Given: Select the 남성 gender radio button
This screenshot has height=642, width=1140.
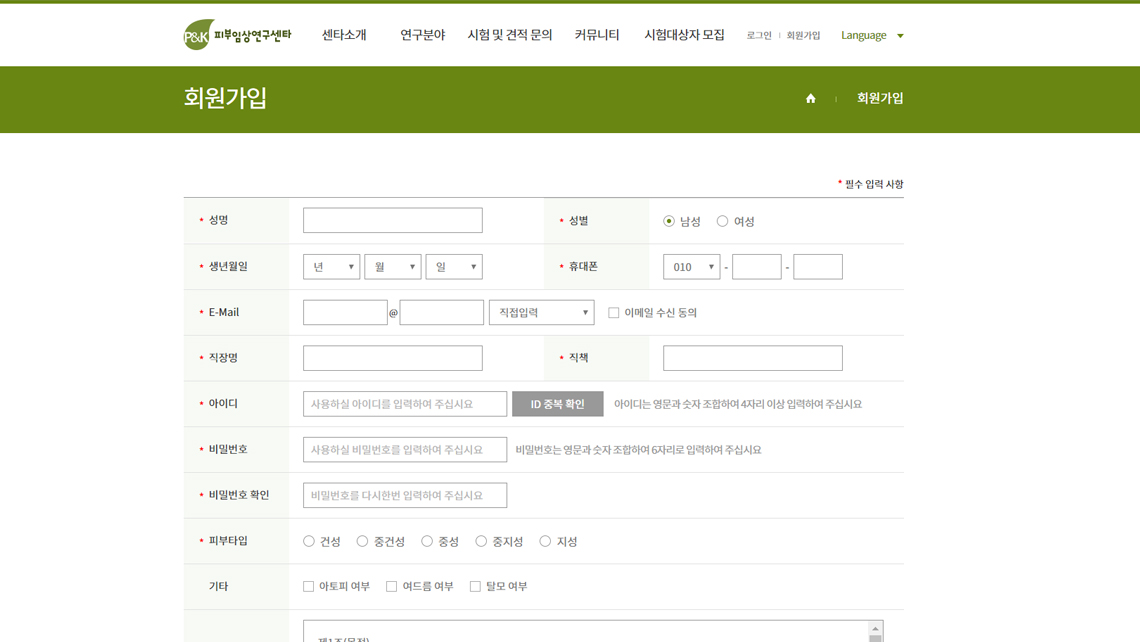Looking at the screenshot, I should point(669,221).
